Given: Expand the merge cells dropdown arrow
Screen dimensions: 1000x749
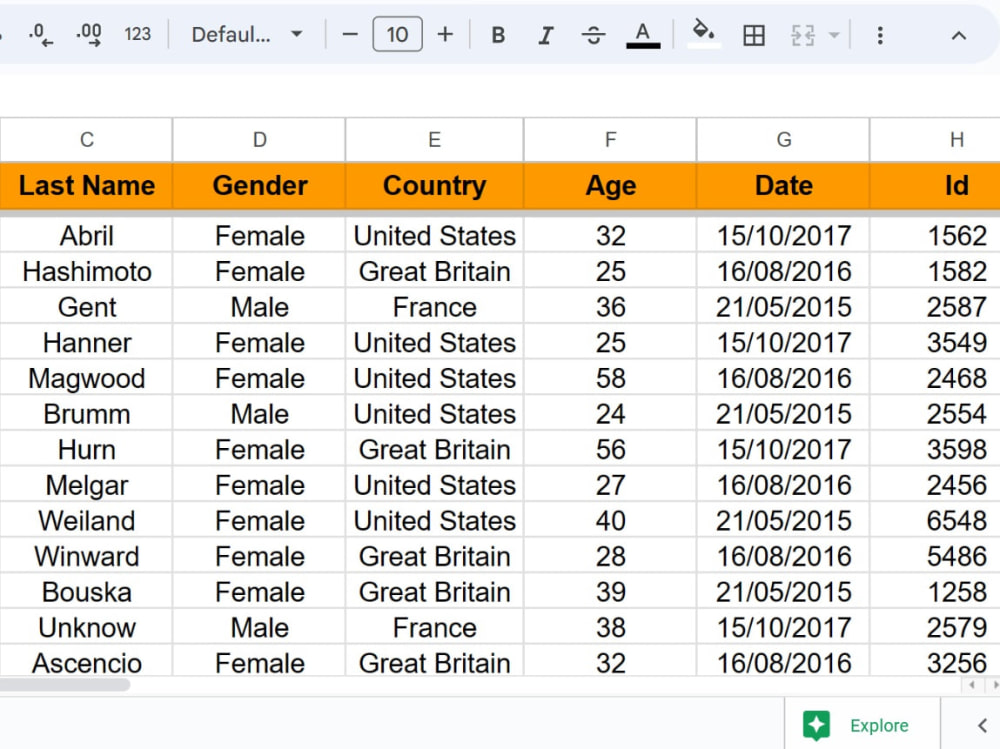Looking at the screenshot, I should [x=834, y=35].
